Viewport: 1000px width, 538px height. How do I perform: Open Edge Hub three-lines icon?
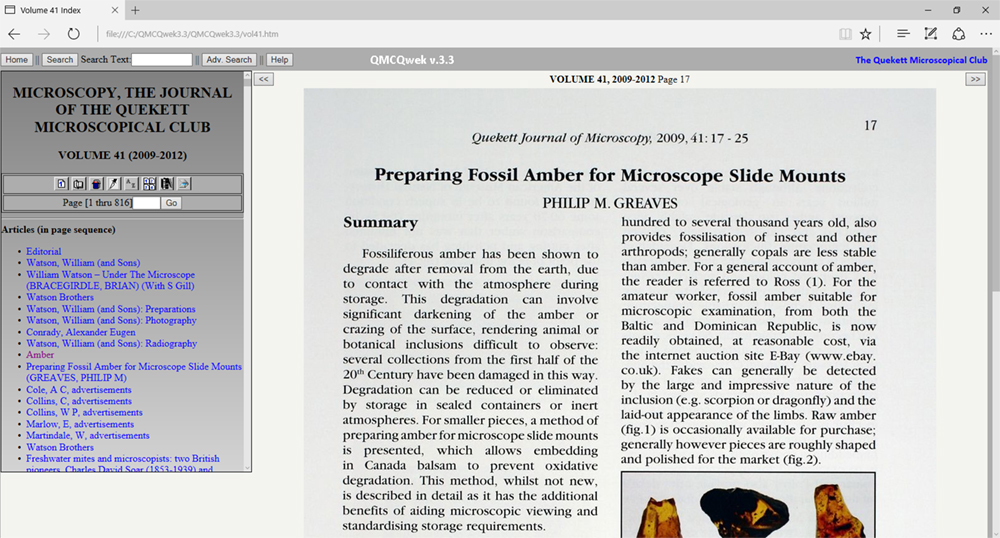pyautogui.click(x=903, y=33)
